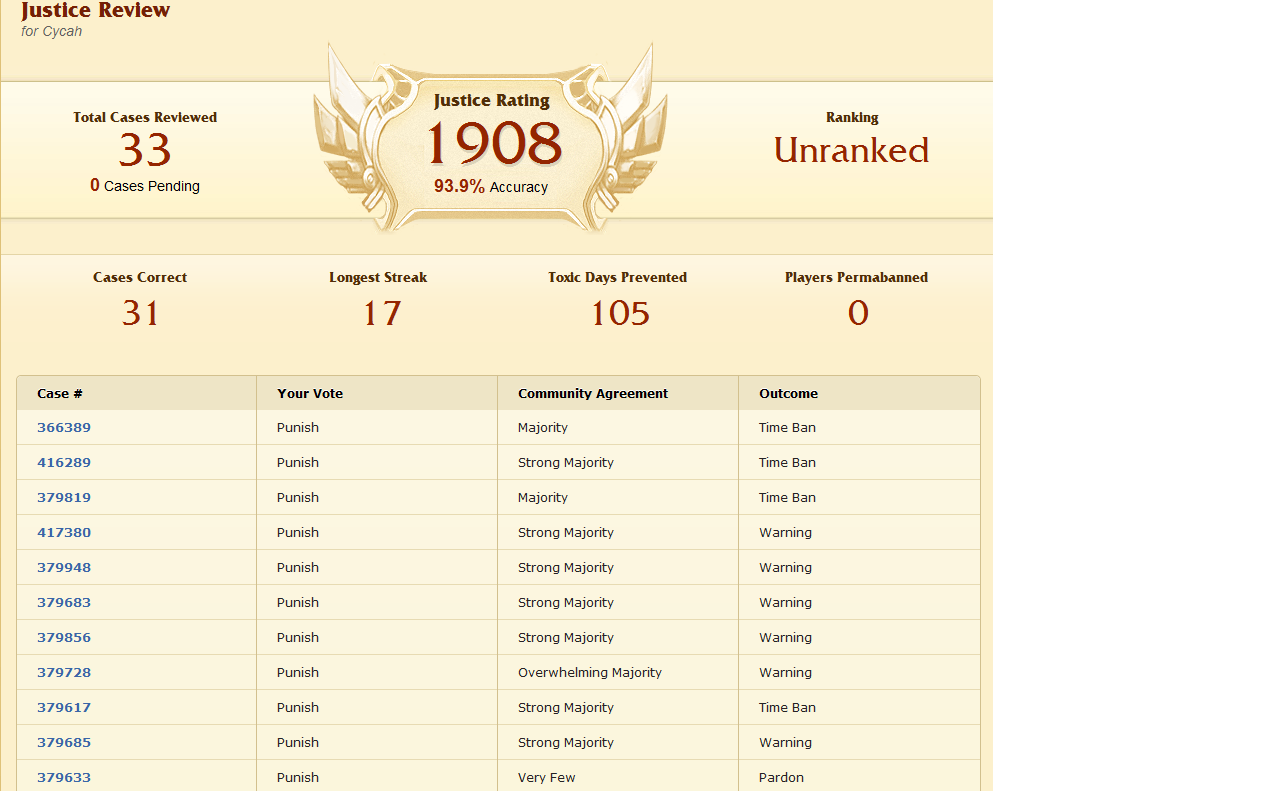Click the Toxic Days Prevented value

tap(619, 314)
